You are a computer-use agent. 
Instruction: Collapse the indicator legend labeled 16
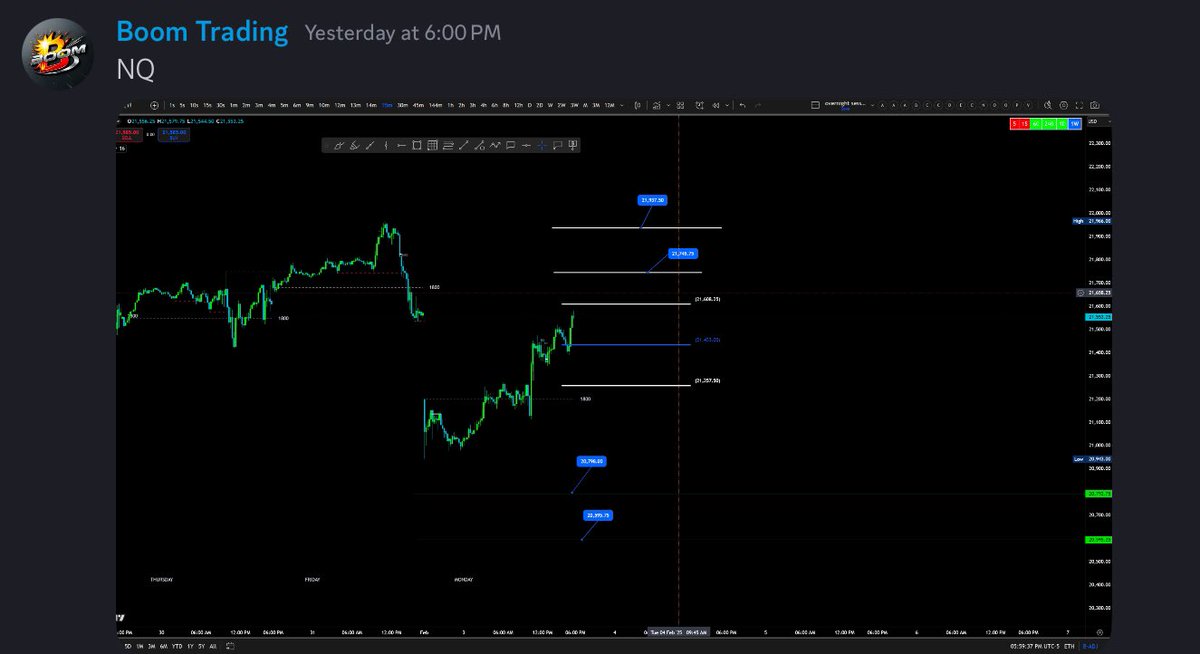pyautogui.click(x=122, y=148)
